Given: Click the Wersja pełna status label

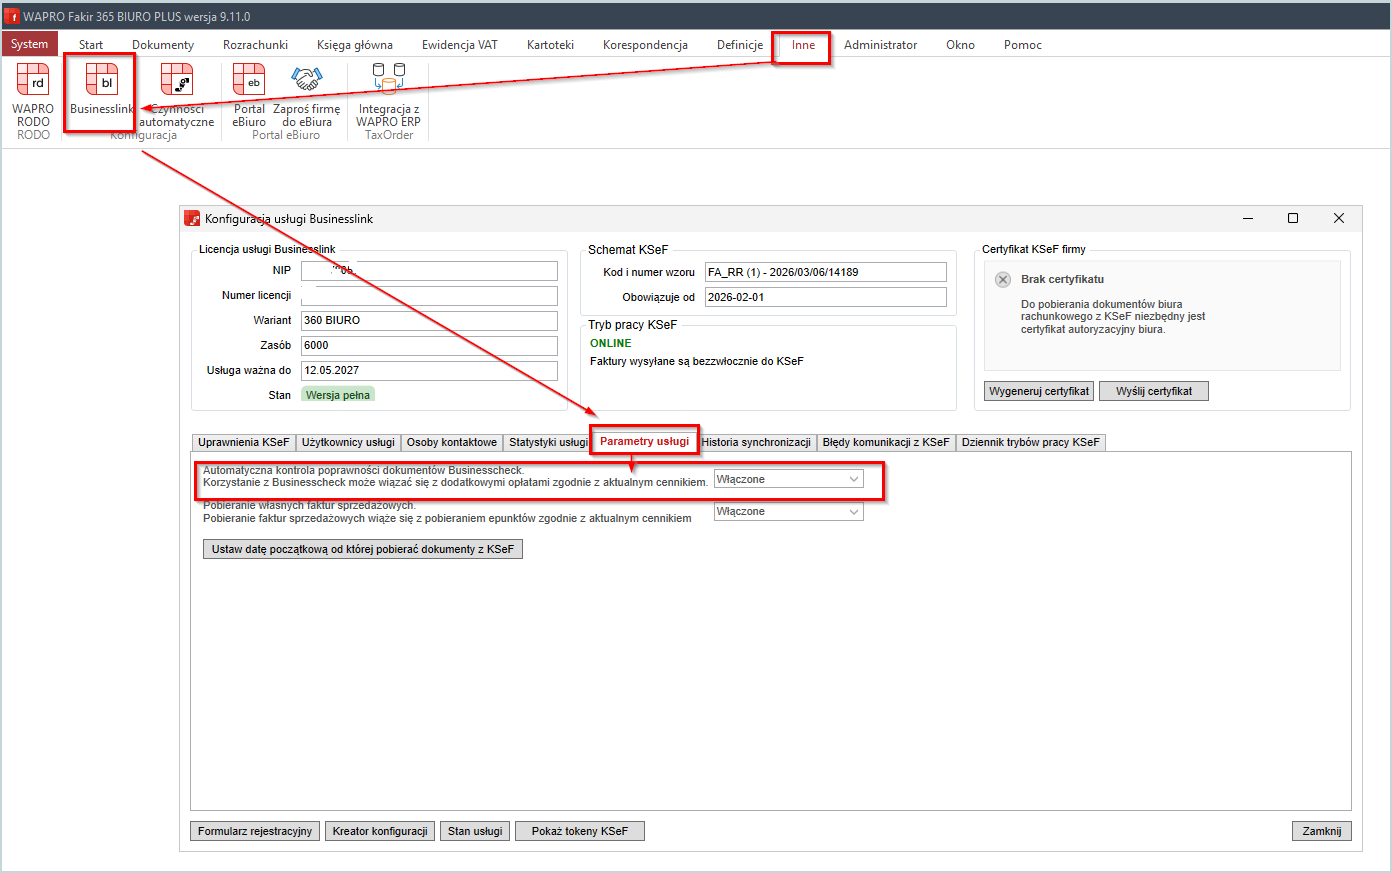Looking at the screenshot, I should pos(338,395).
